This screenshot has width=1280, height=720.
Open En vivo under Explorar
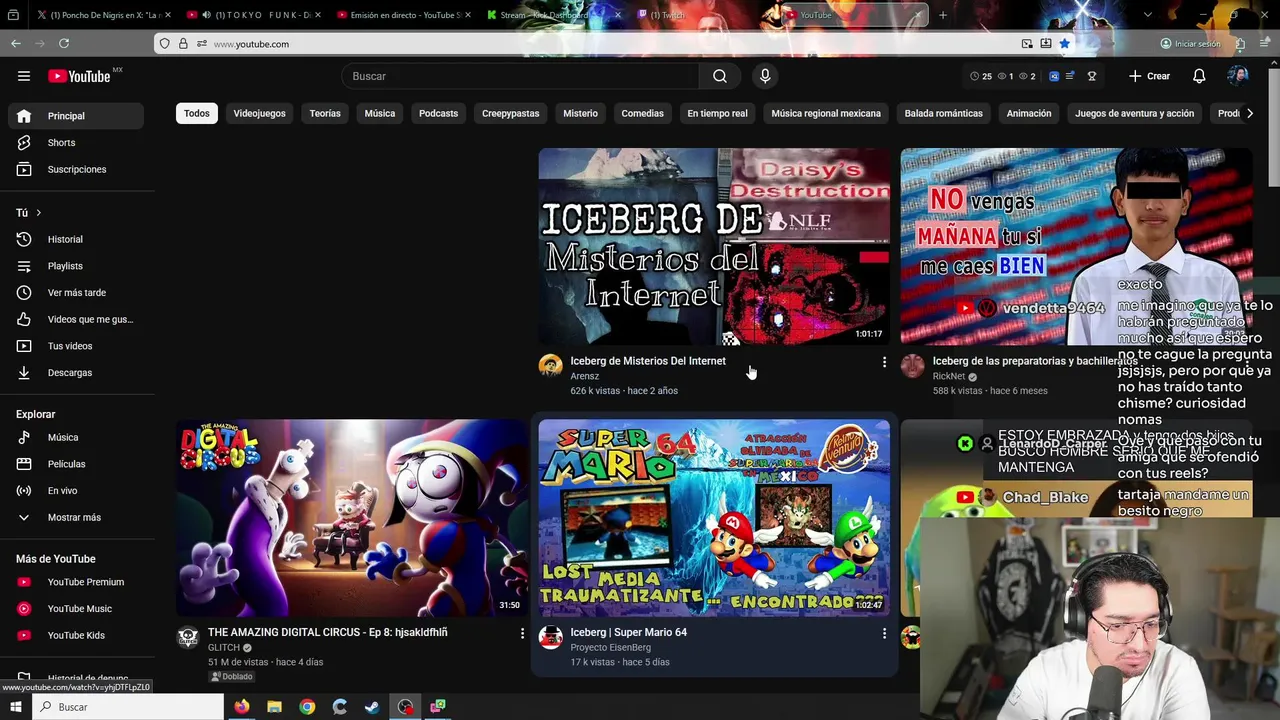[x=76, y=491]
